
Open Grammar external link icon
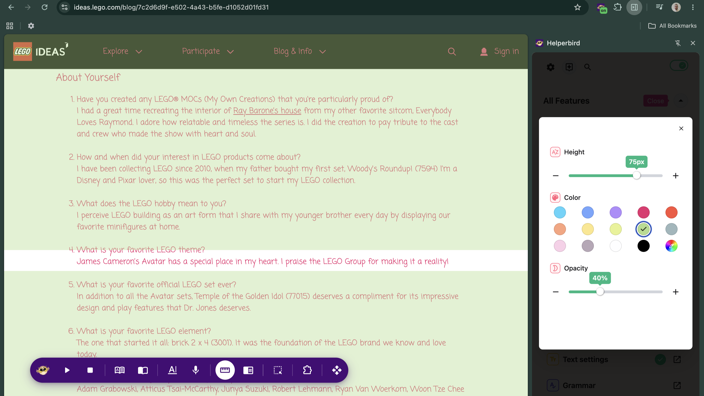(677, 385)
